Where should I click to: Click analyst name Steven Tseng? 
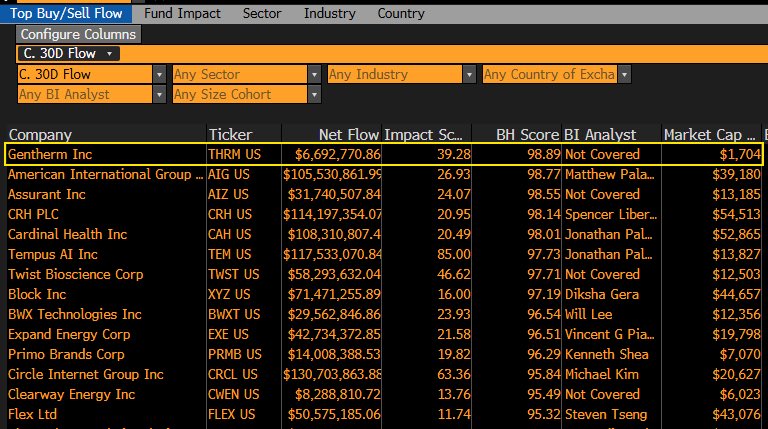606,414
